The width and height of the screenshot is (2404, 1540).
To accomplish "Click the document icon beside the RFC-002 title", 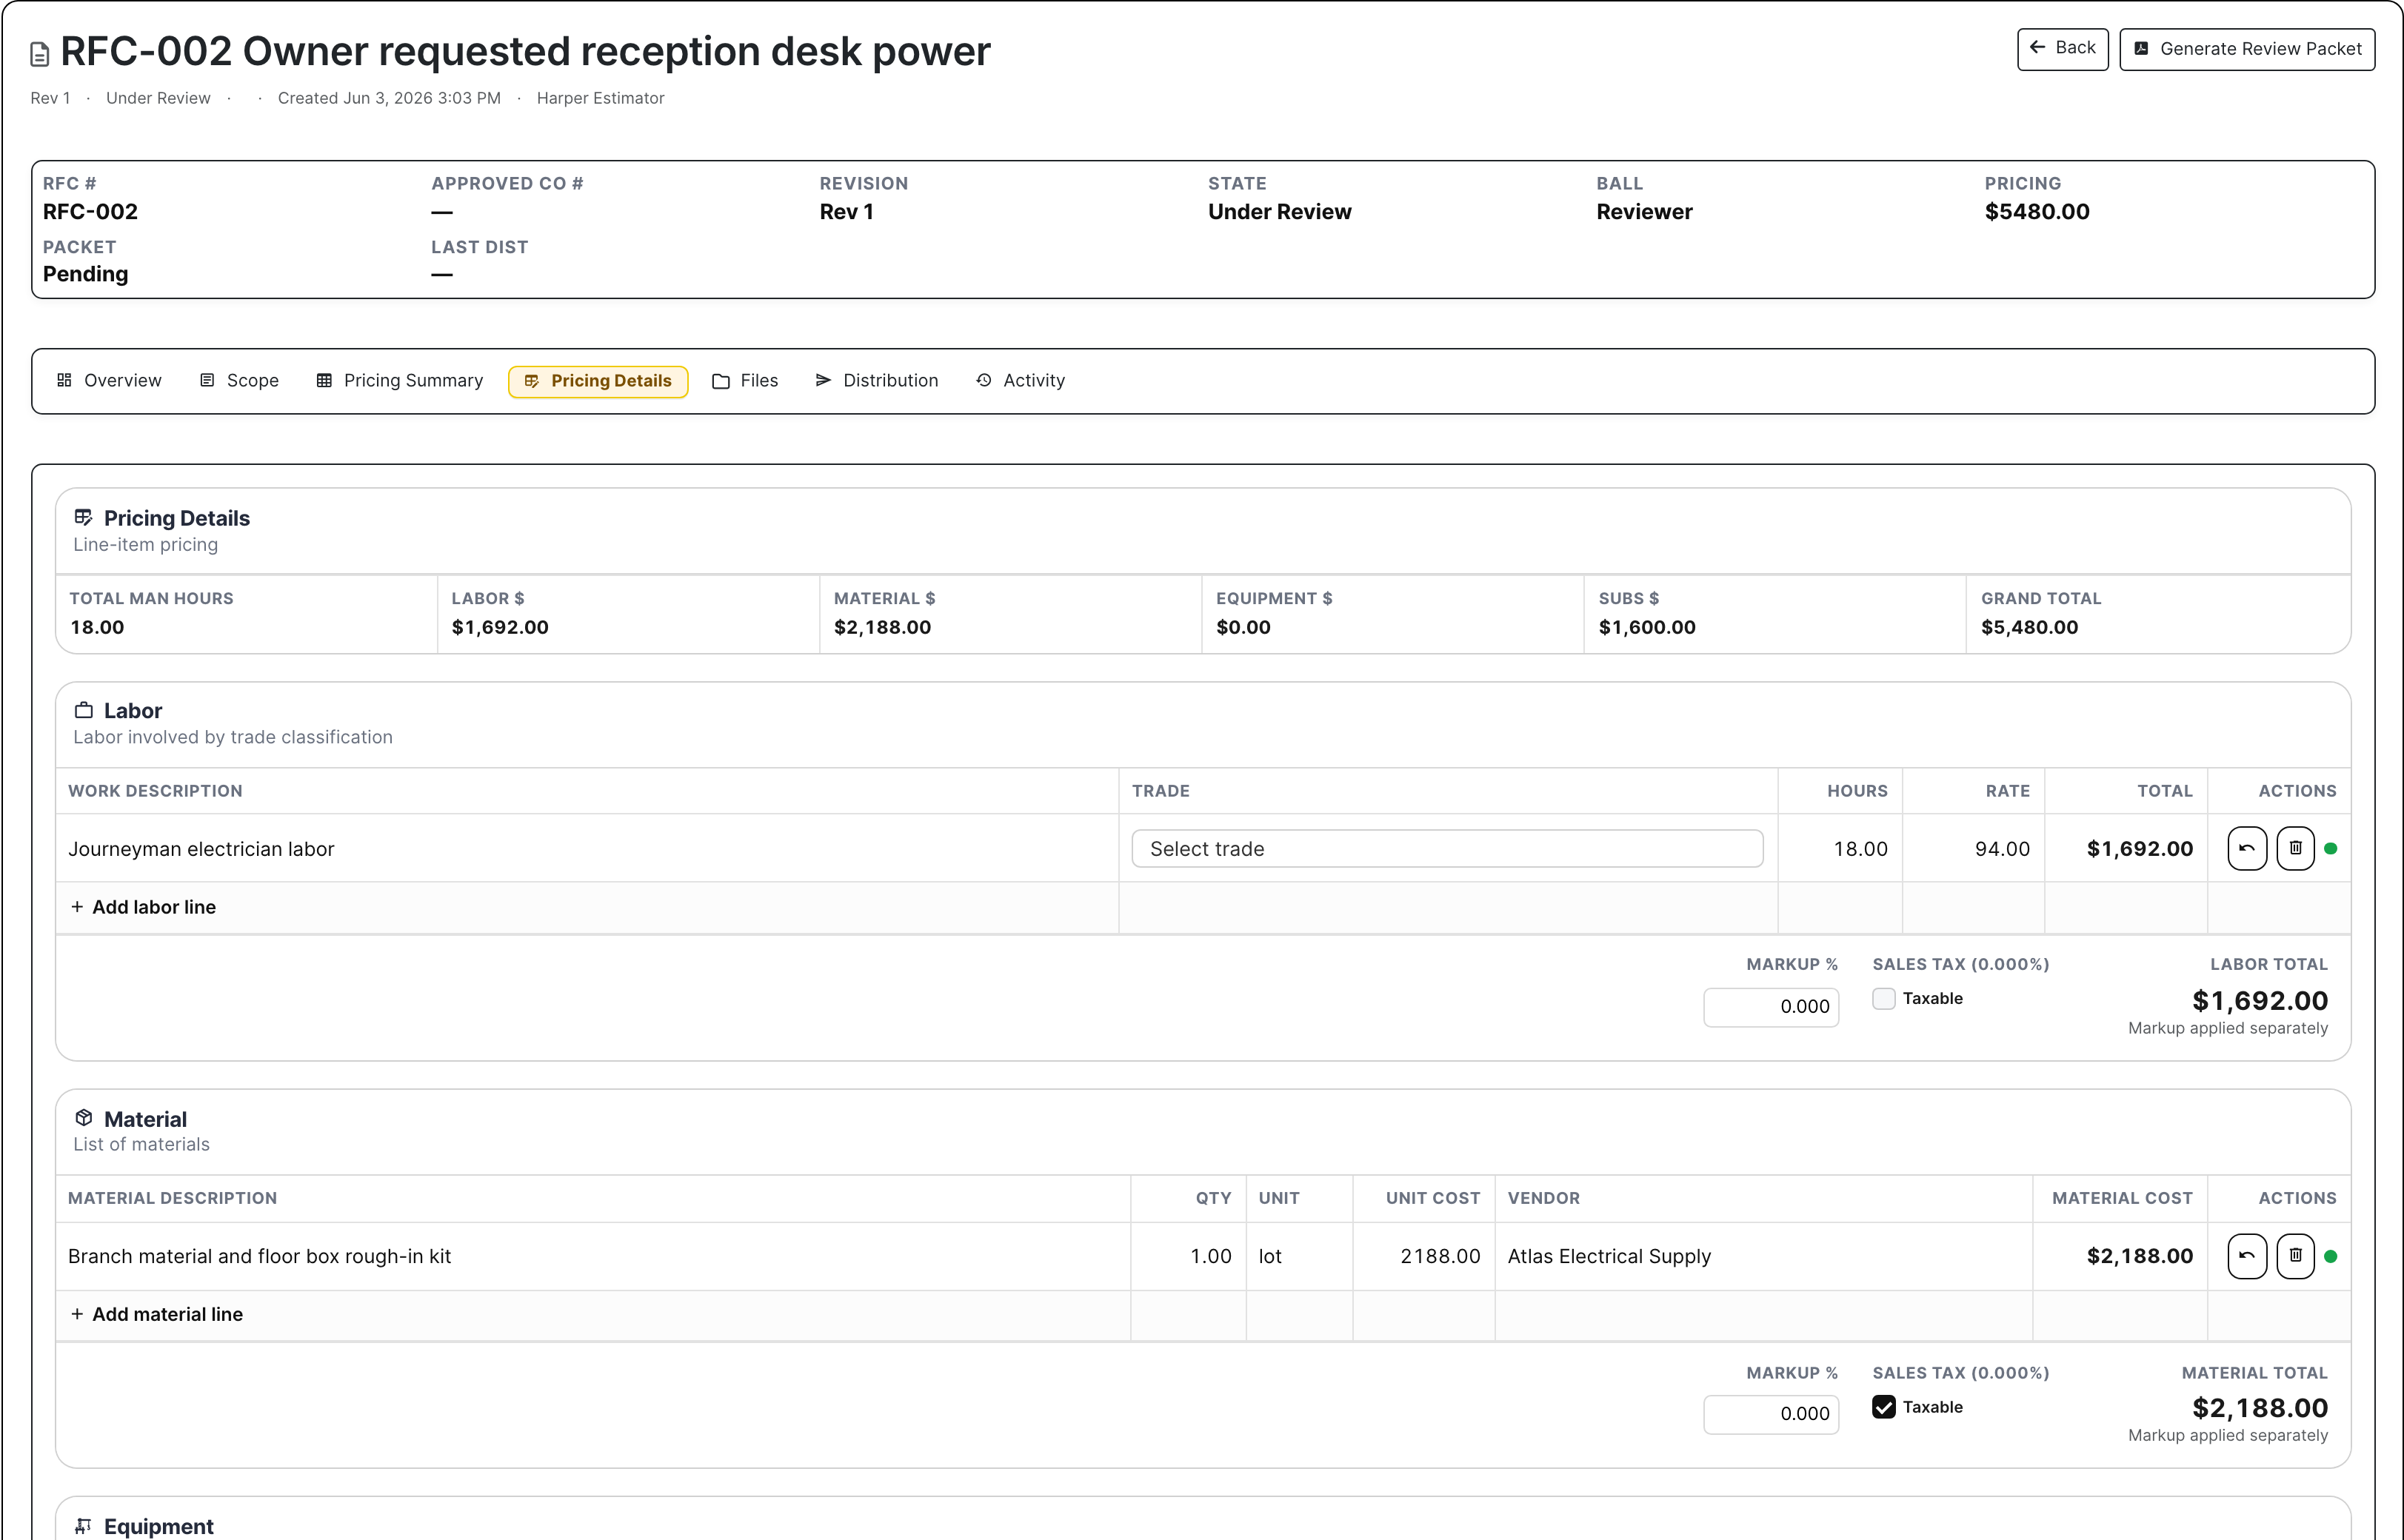I will pyautogui.click(x=40, y=54).
